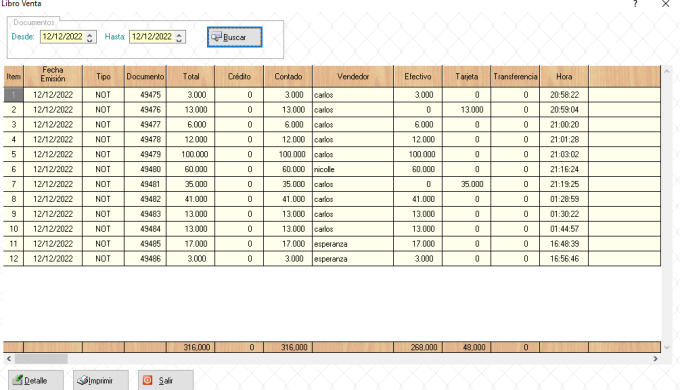Click the help question mark icon

[635, 4]
